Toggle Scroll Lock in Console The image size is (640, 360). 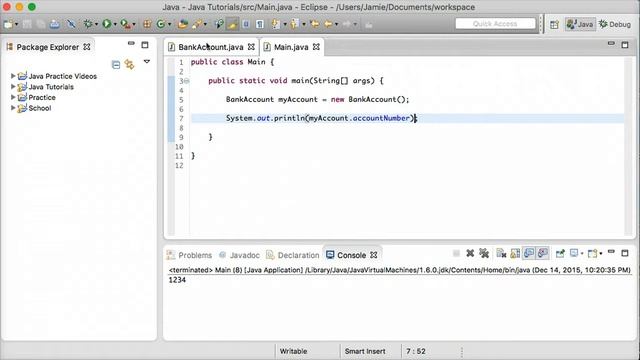tap(515, 253)
